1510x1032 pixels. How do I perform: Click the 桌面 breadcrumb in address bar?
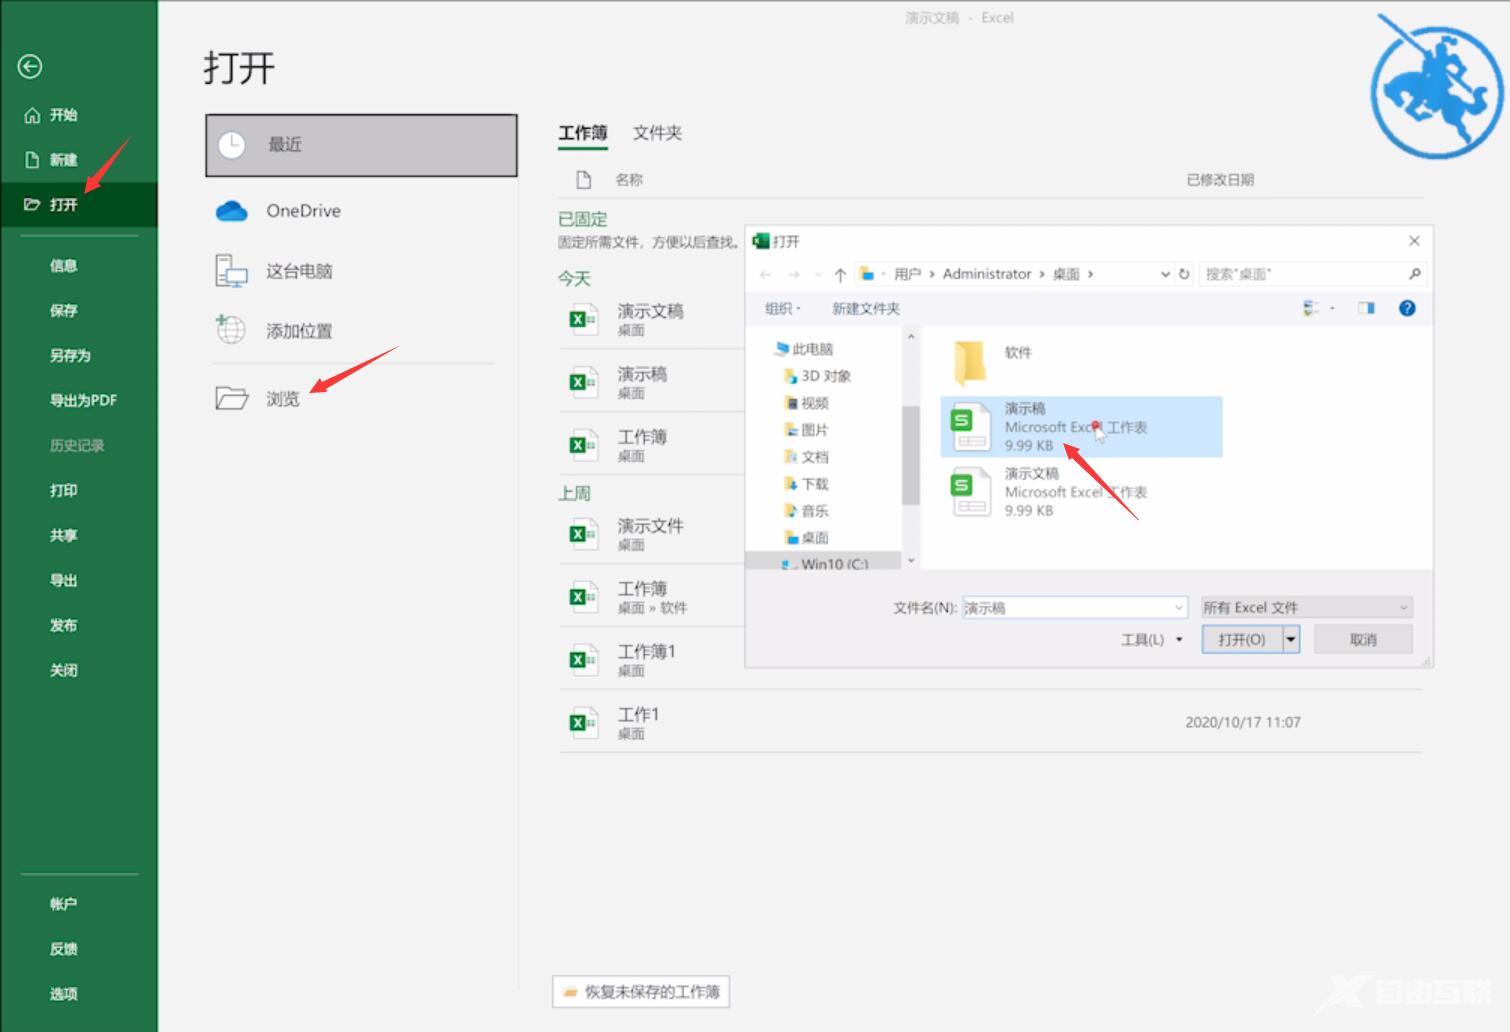pyautogui.click(x=1066, y=274)
